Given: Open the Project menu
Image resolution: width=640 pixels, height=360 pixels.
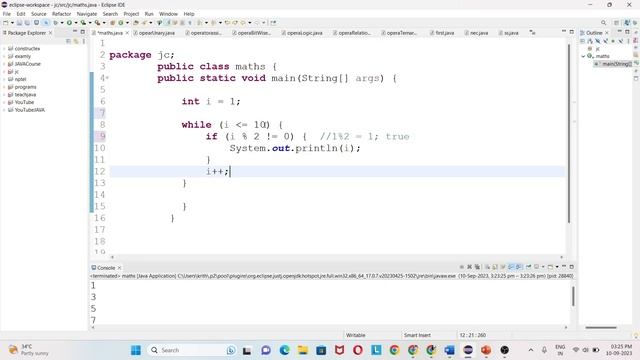Looking at the screenshot, I should tap(131, 14).
